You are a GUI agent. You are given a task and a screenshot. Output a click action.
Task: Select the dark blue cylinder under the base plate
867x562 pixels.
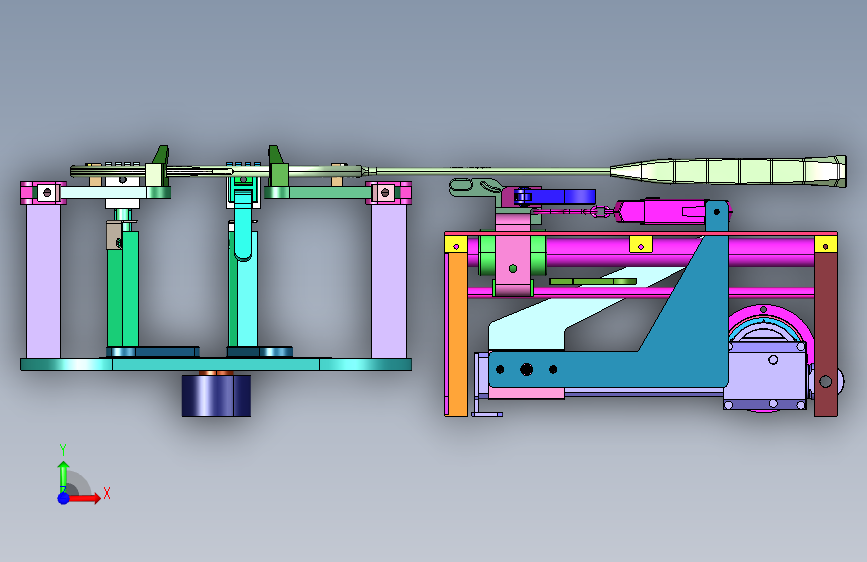216,395
